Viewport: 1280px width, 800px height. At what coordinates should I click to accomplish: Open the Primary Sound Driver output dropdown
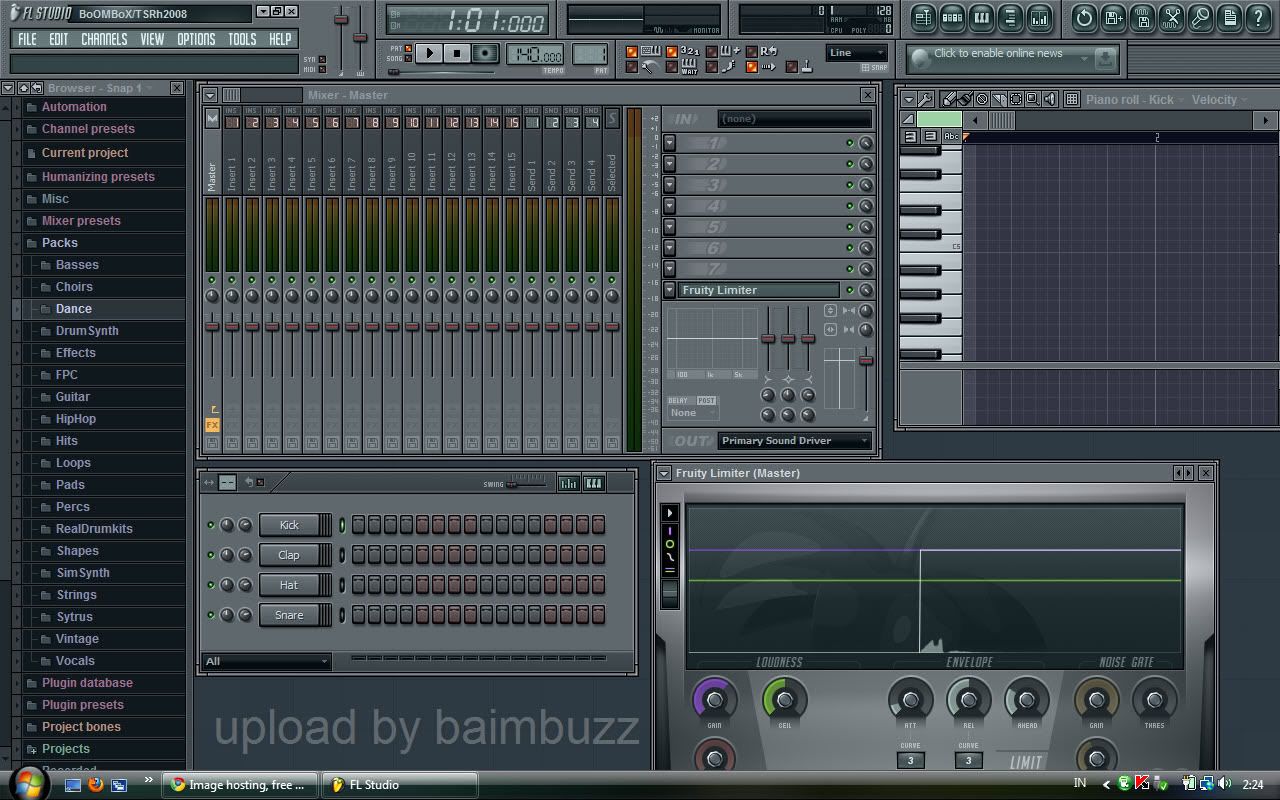(794, 441)
